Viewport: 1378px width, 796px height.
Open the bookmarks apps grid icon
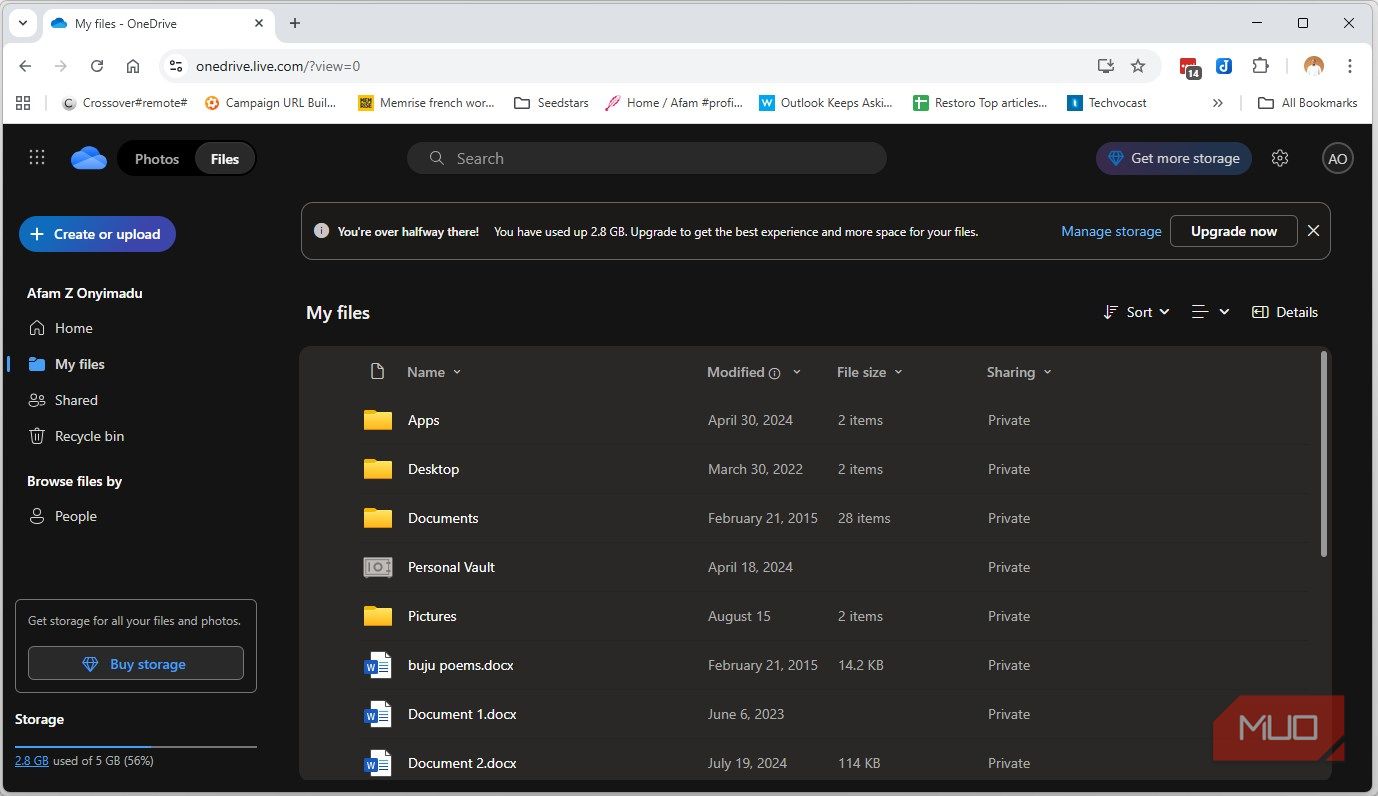pyautogui.click(x=23, y=102)
